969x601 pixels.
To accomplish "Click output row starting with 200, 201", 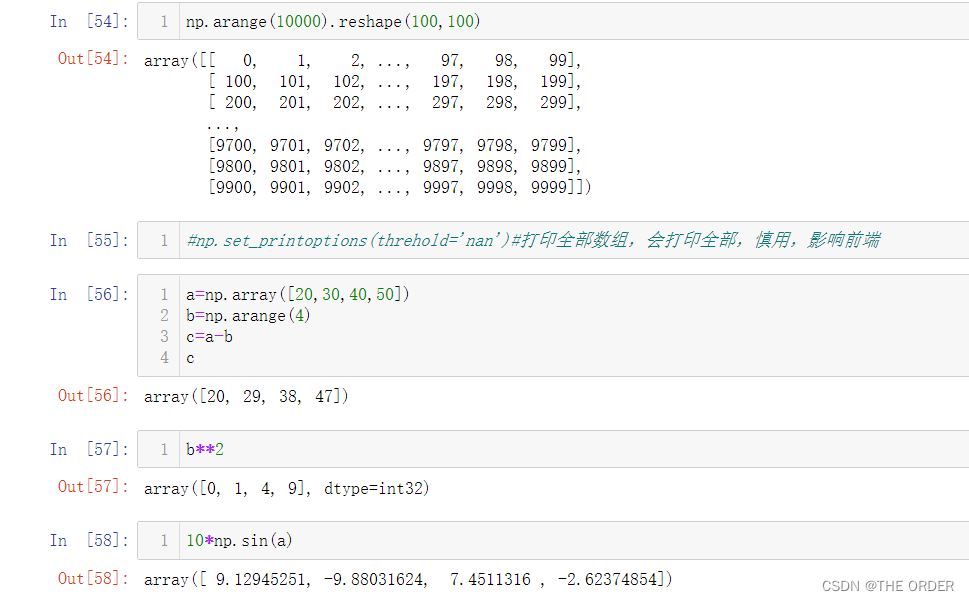I will (x=395, y=103).
